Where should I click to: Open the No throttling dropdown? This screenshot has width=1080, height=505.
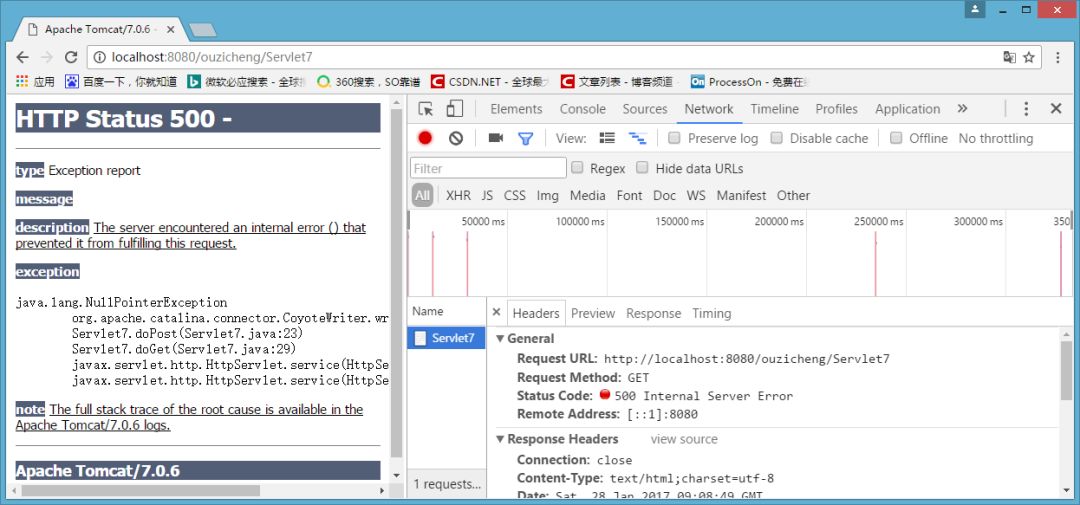[x=995, y=138]
